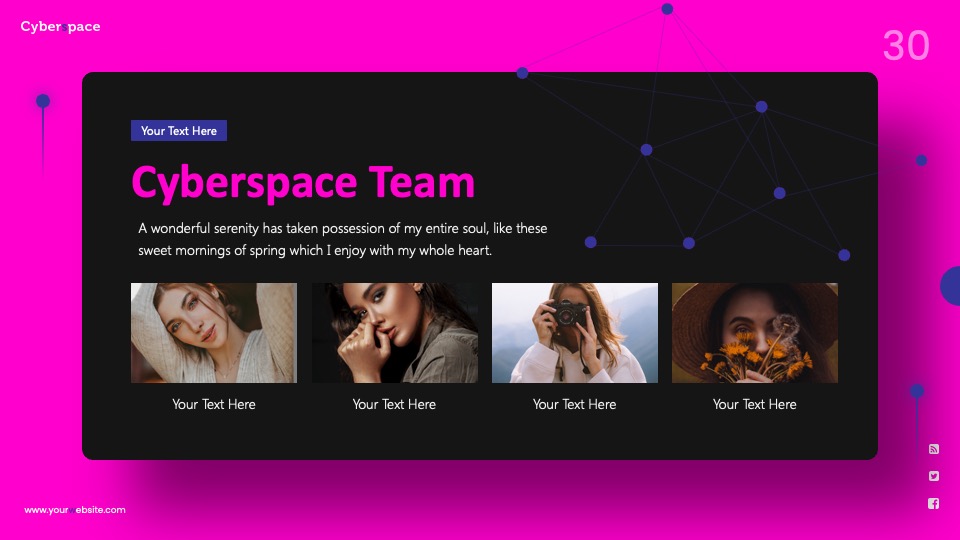Image resolution: width=960 pixels, height=540 pixels.
Task: Click caption under the flowers photo
Action: pos(754,404)
